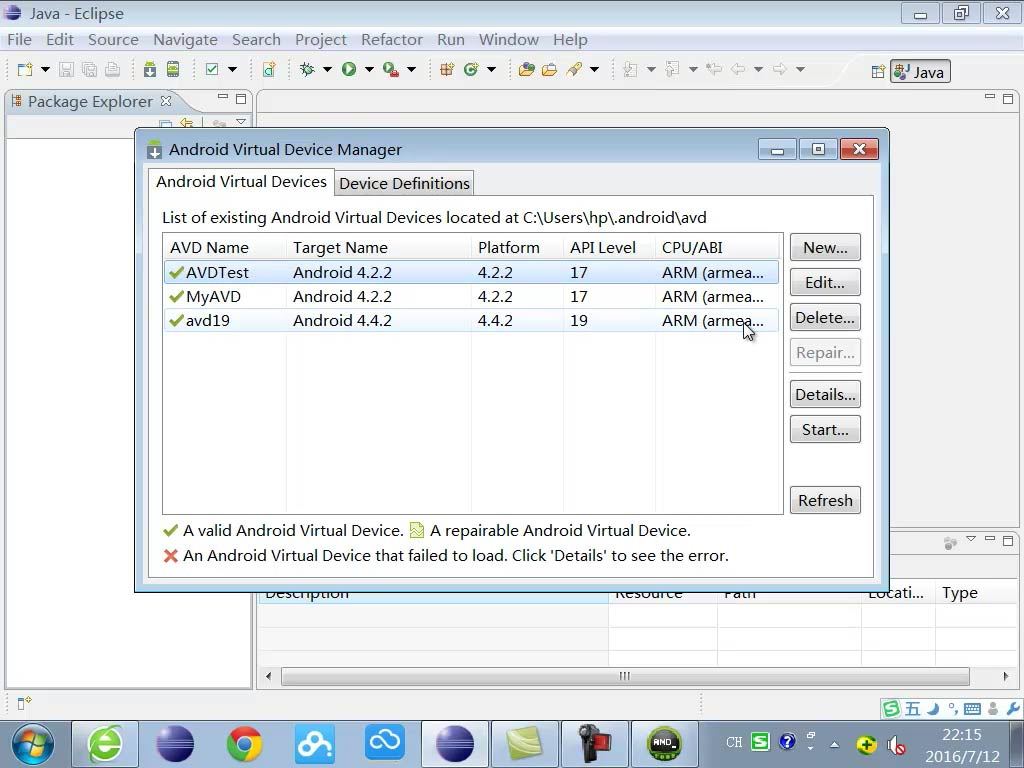The height and width of the screenshot is (768, 1024).
Task: Open the Navigate menu
Action: [x=185, y=40]
